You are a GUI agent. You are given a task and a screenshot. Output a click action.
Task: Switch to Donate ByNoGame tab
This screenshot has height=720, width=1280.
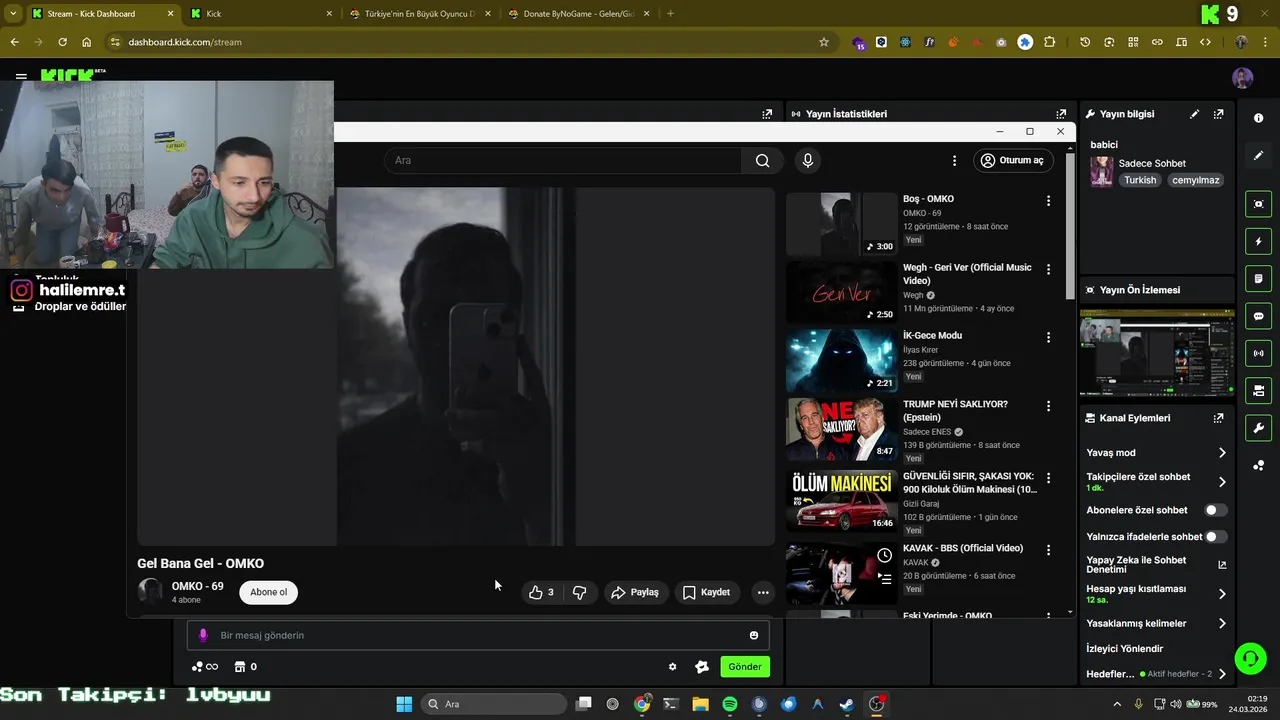pyautogui.click(x=578, y=14)
